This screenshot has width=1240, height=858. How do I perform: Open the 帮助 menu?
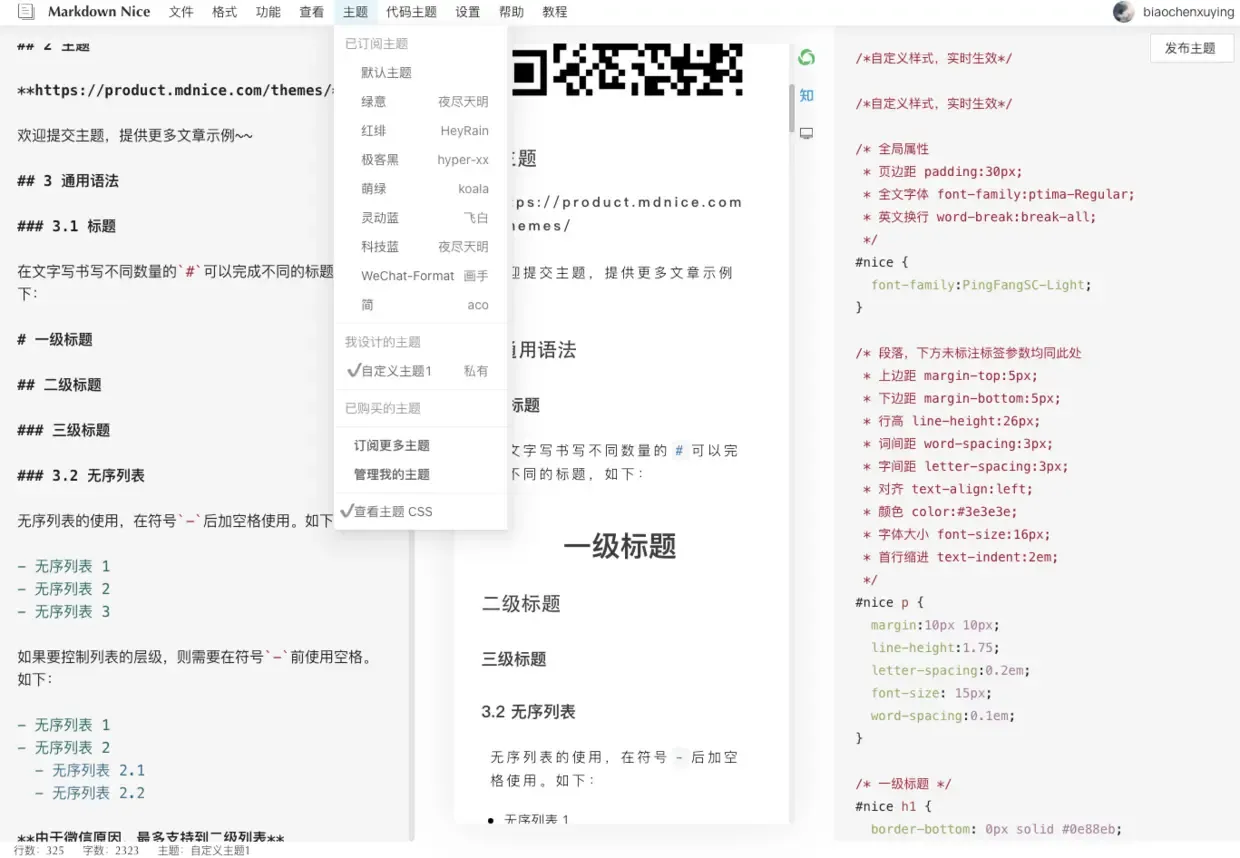click(x=510, y=12)
